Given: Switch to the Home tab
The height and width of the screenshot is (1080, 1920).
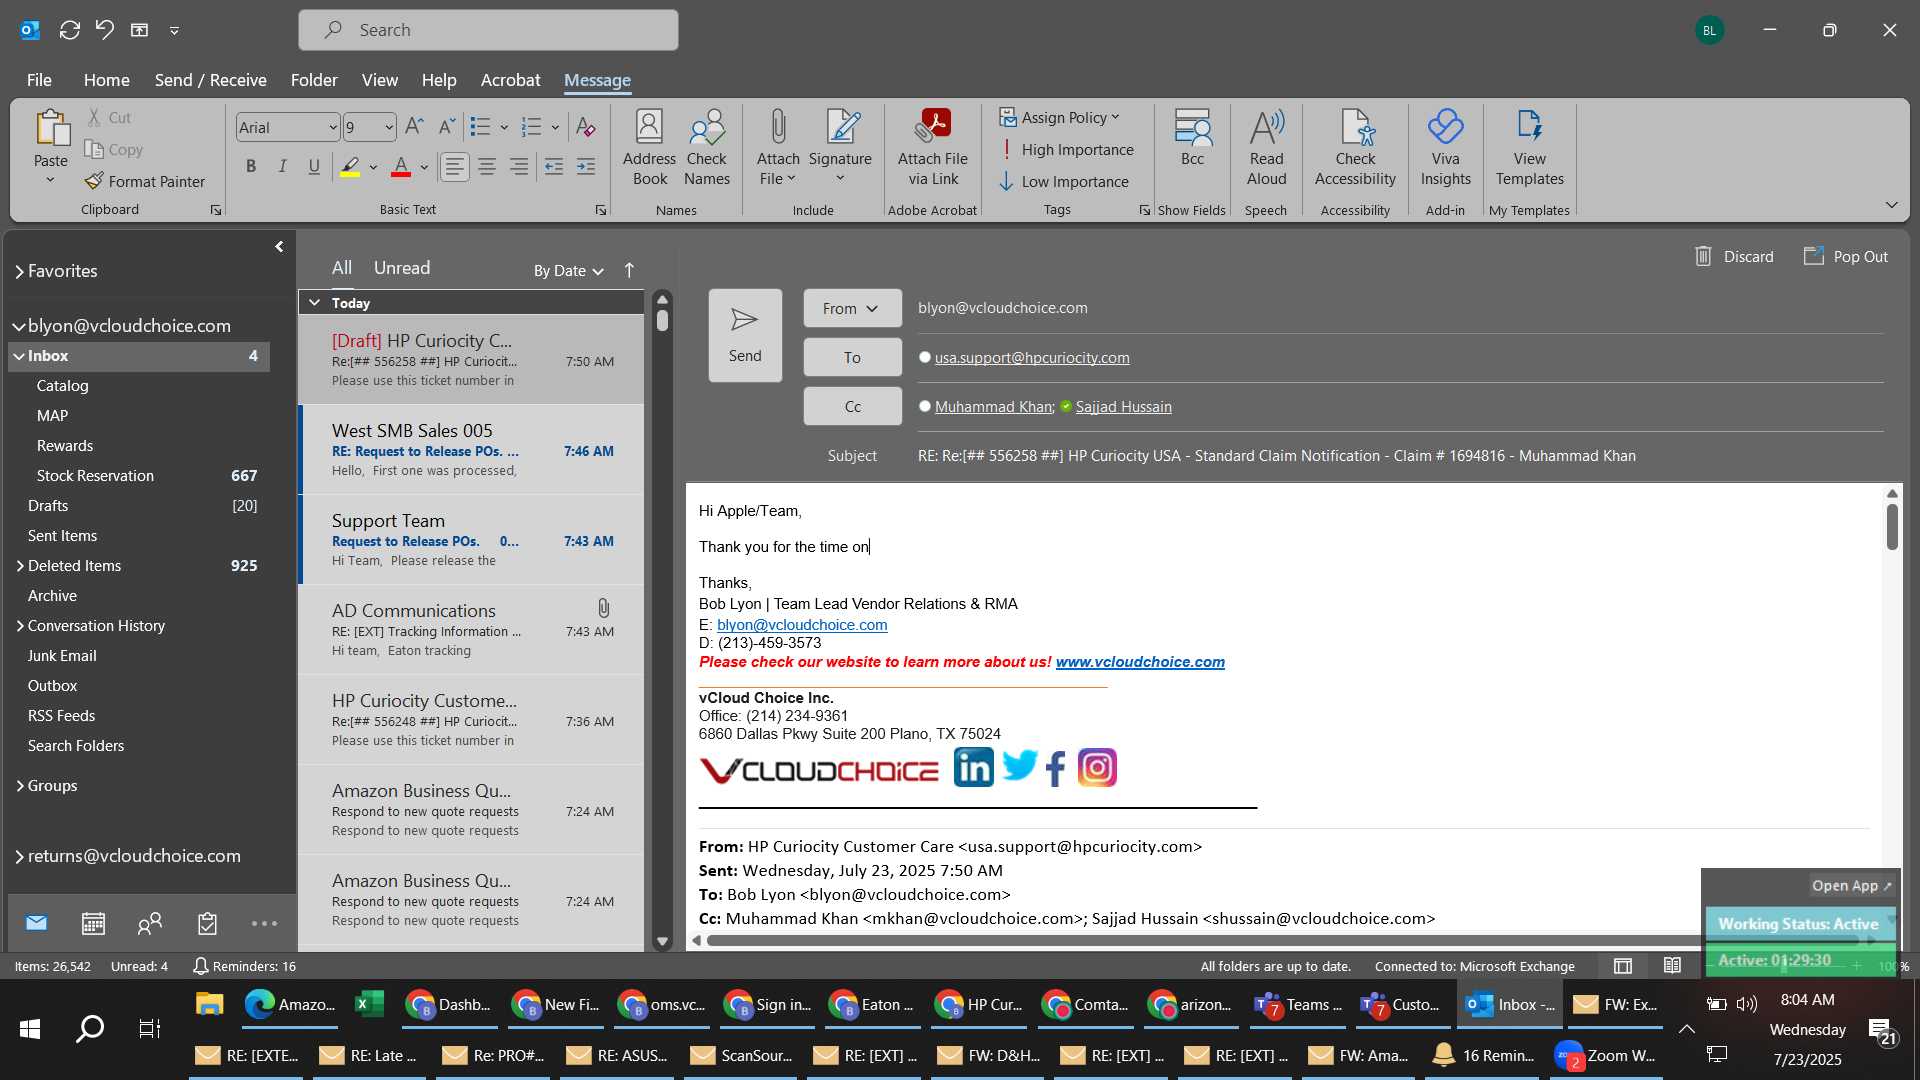Looking at the screenshot, I should pyautogui.click(x=106, y=80).
